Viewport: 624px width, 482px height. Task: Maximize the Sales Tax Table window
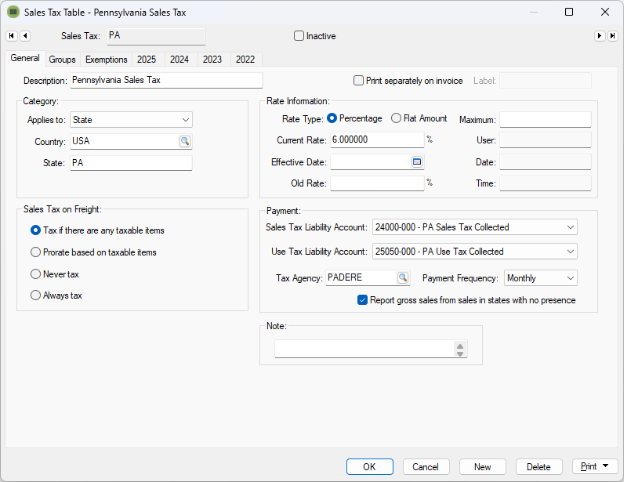coord(569,12)
